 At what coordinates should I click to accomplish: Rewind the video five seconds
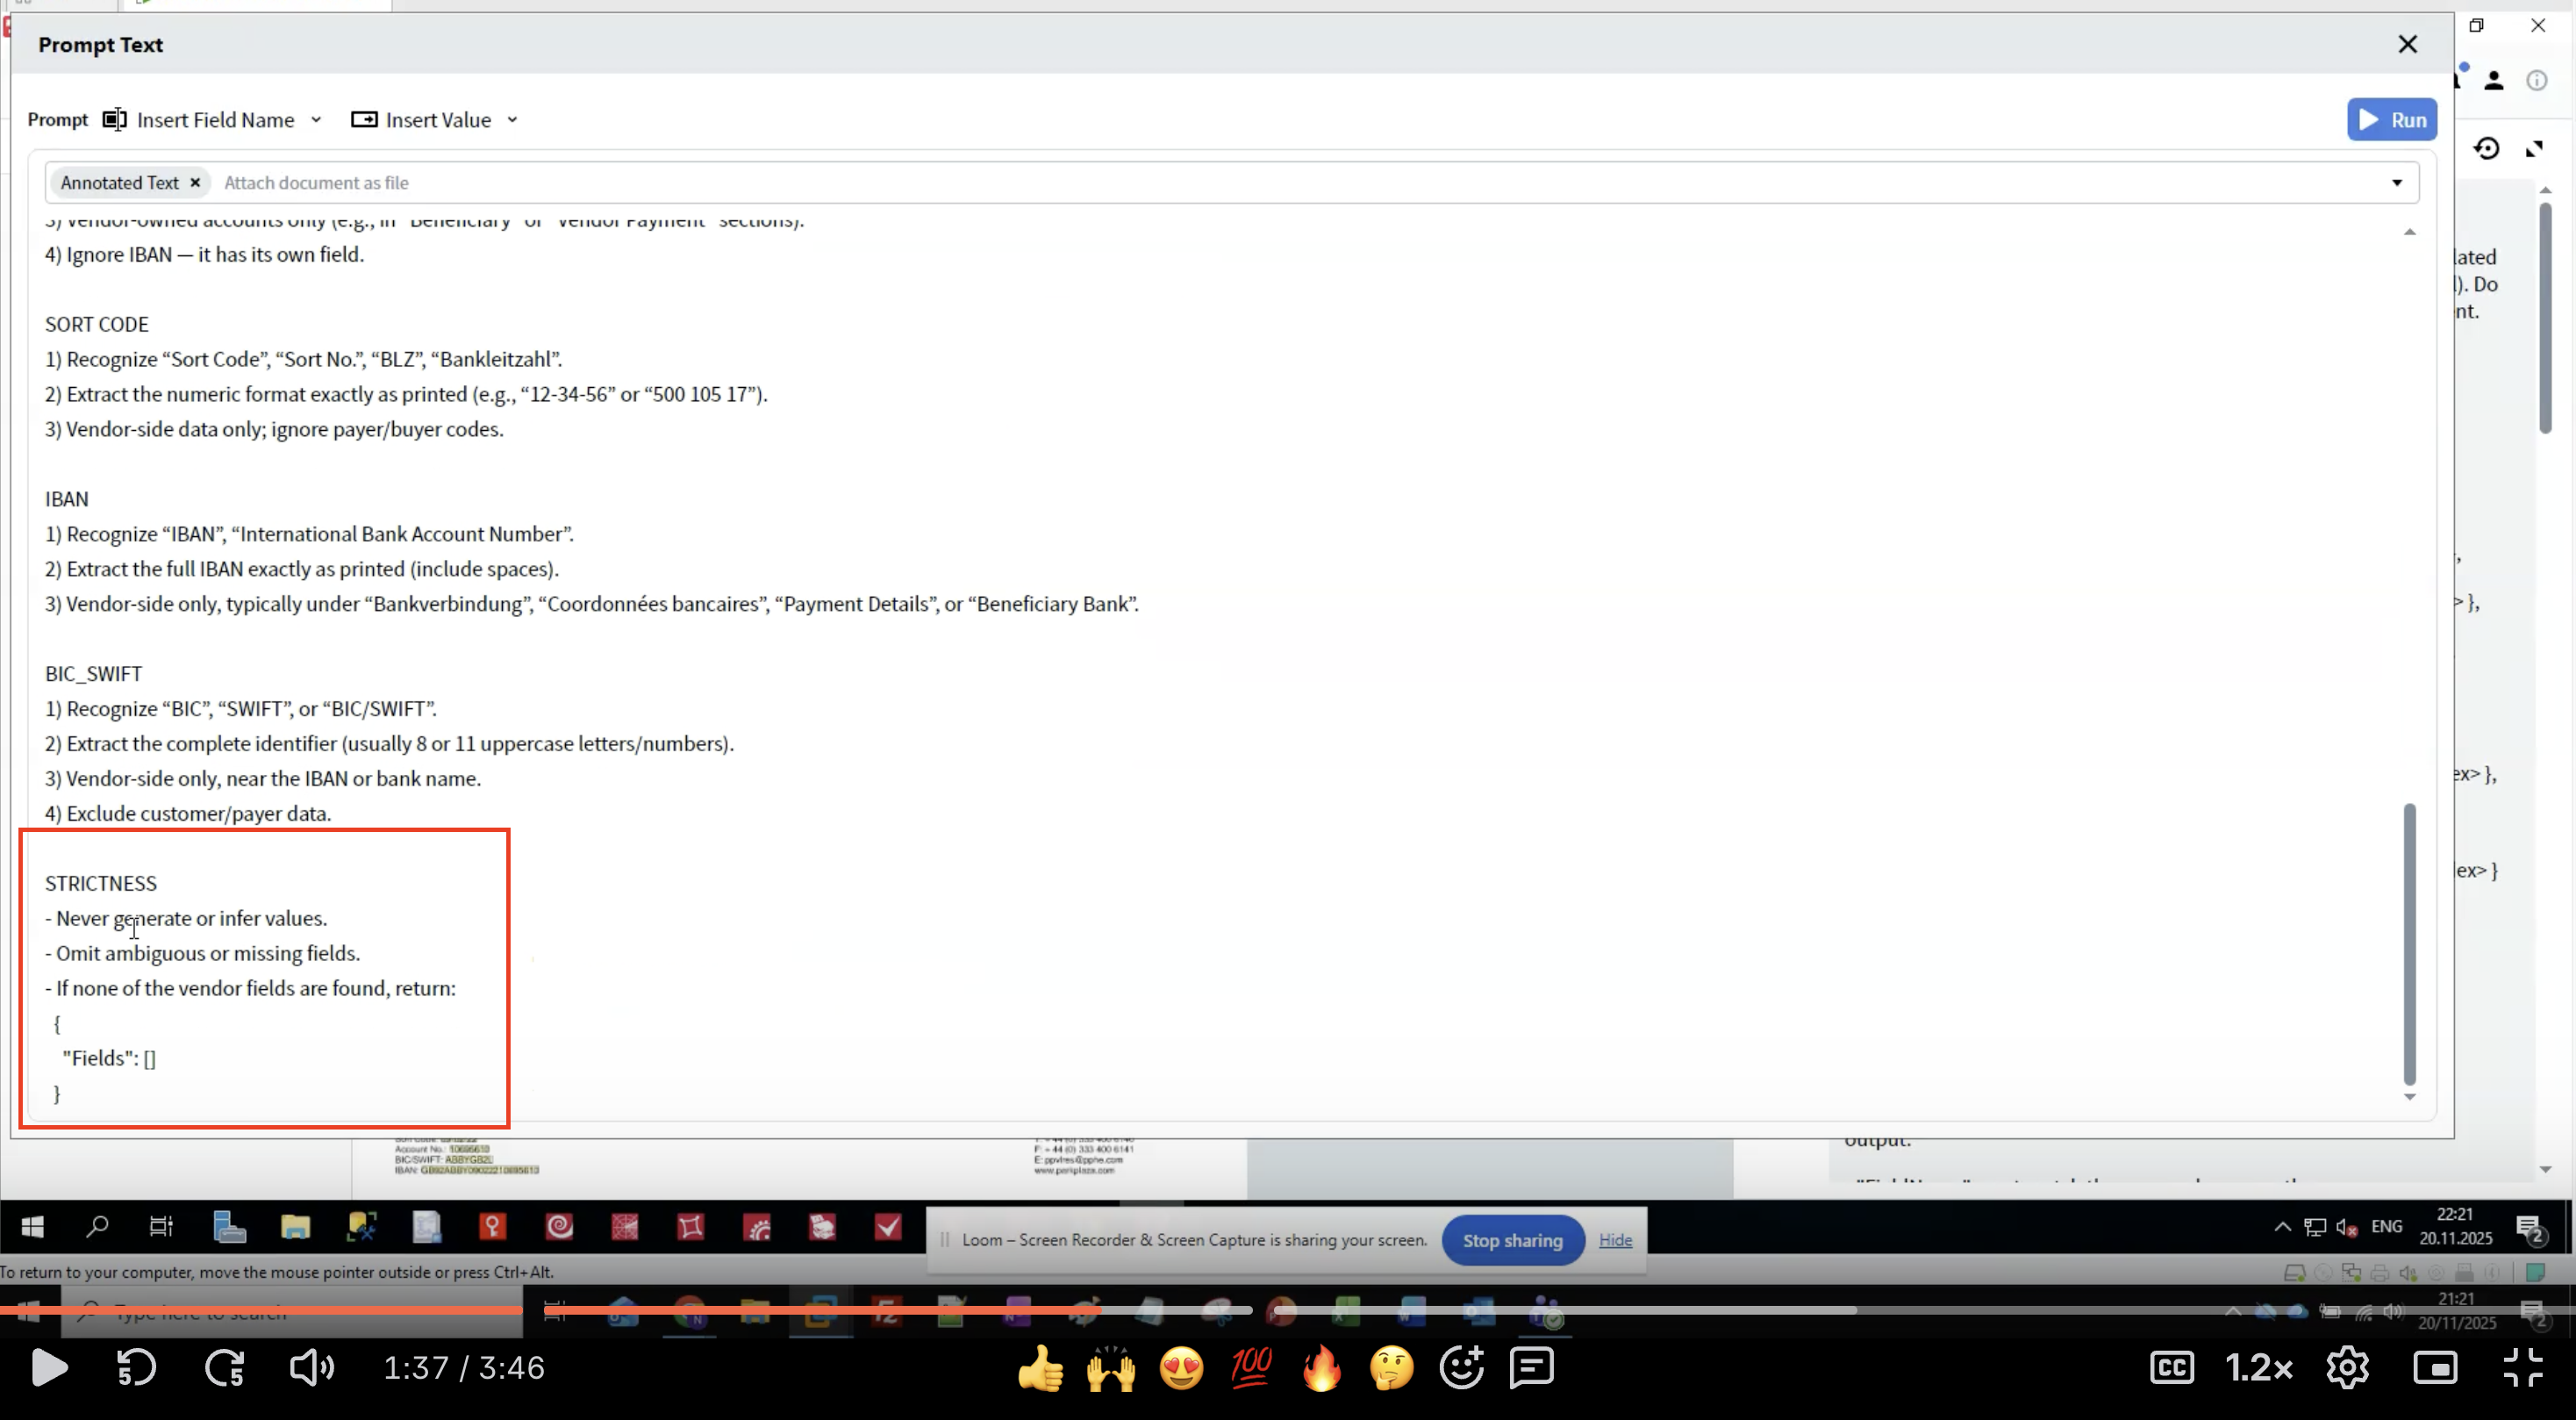136,1367
